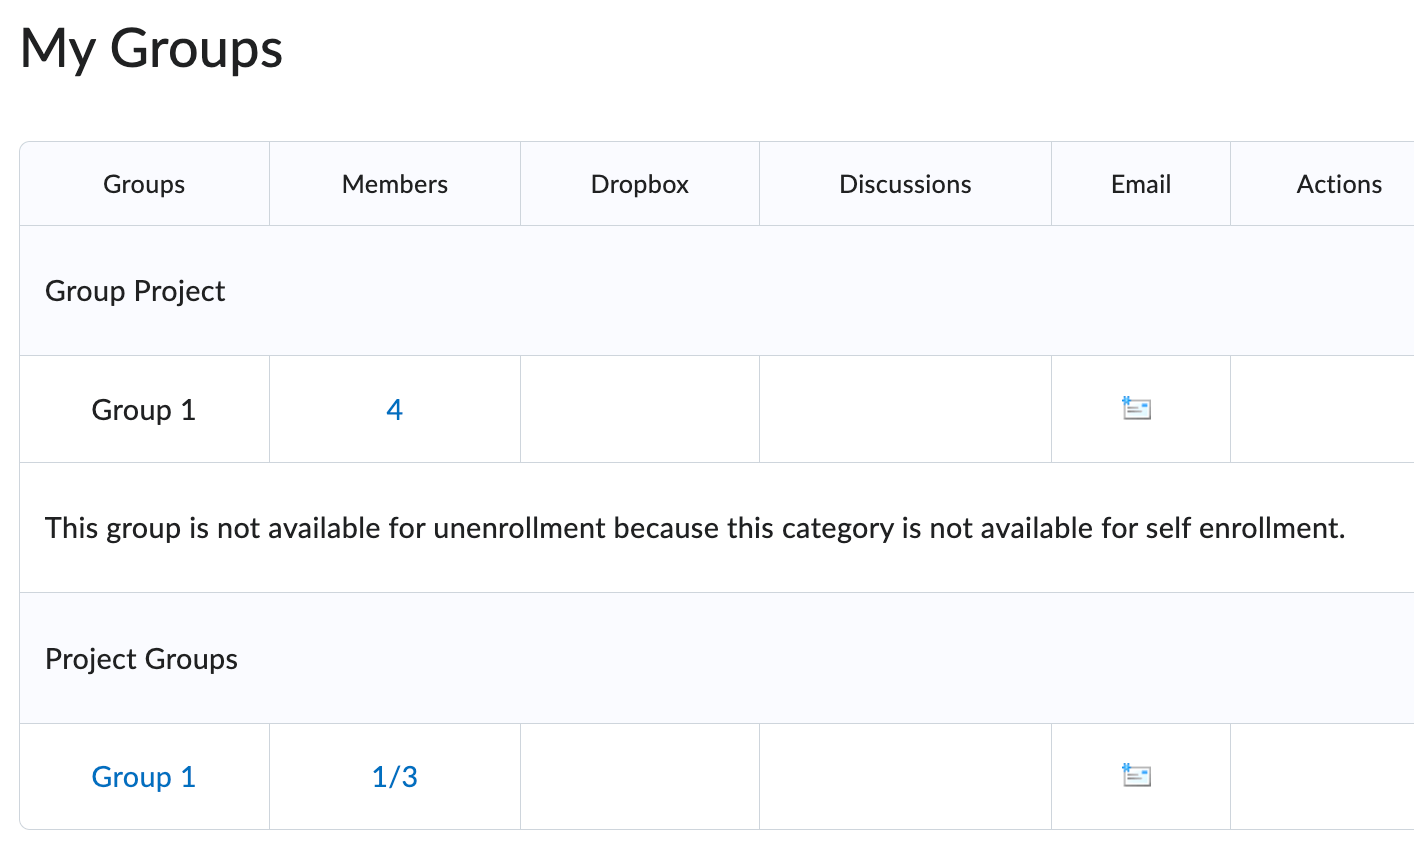This screenshot has height=850, width=1414.
Task: Click the black Group 1 text under Group Project
Action: coord(143,410)
